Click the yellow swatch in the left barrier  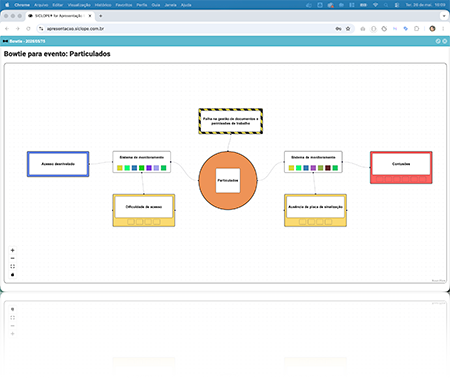(120, 168)
